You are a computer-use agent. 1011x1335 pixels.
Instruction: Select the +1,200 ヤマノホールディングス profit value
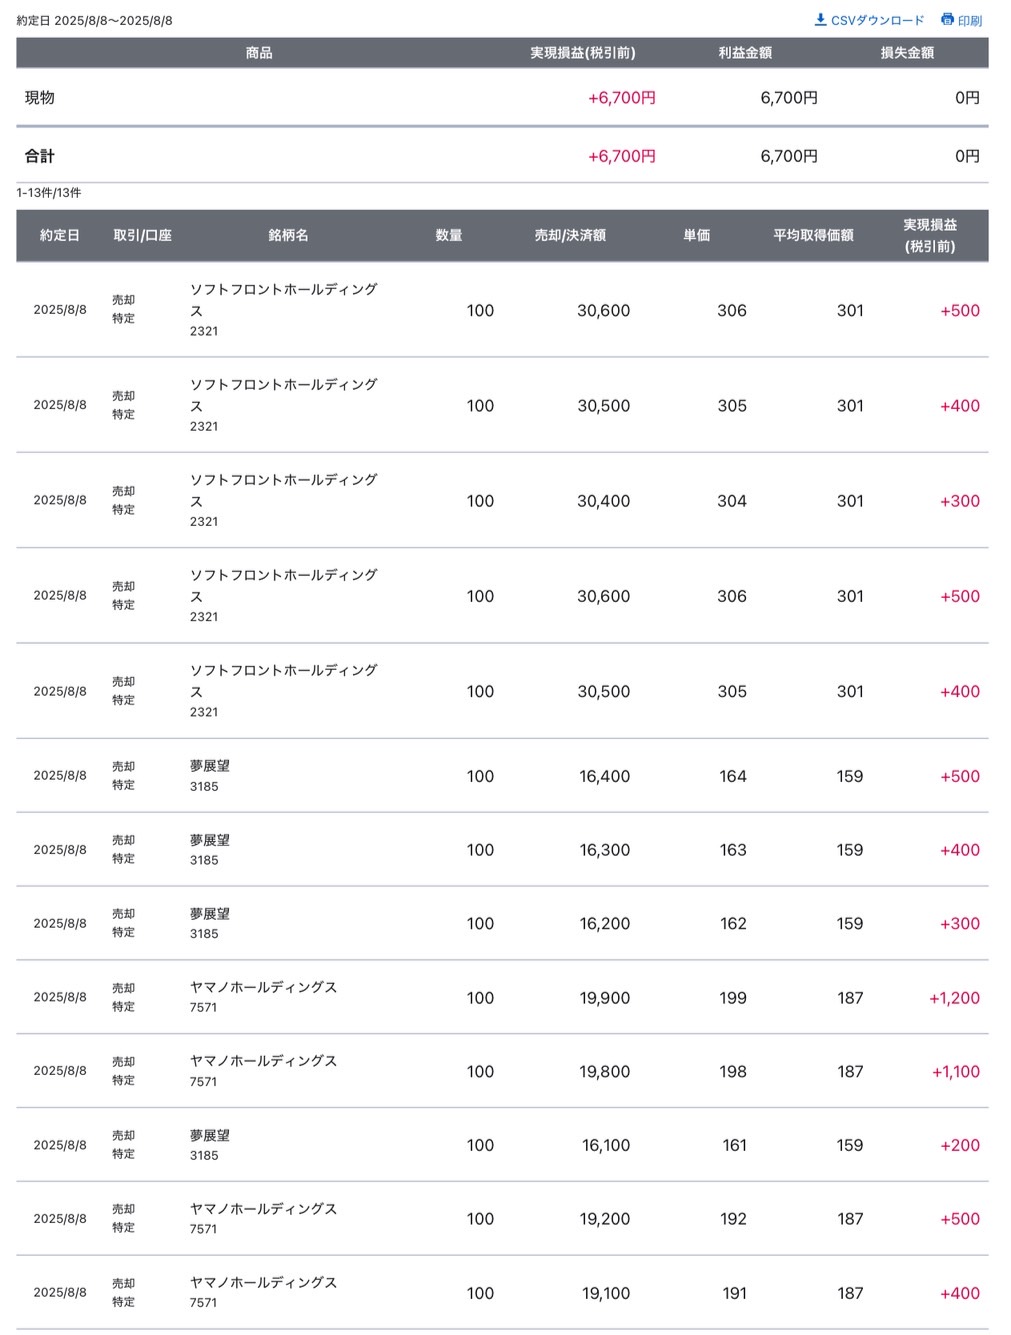pos(954,998)
